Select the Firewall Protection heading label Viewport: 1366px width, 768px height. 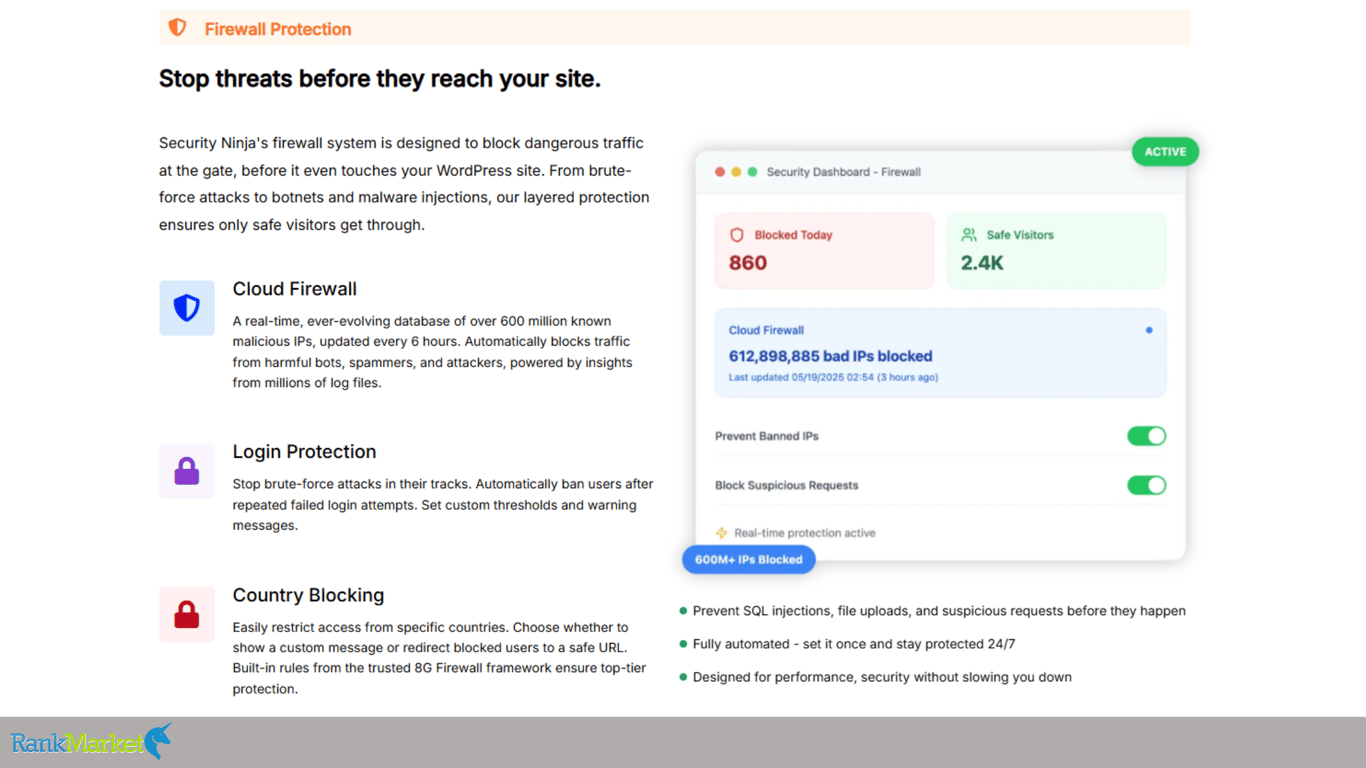[x=278, y=29]
